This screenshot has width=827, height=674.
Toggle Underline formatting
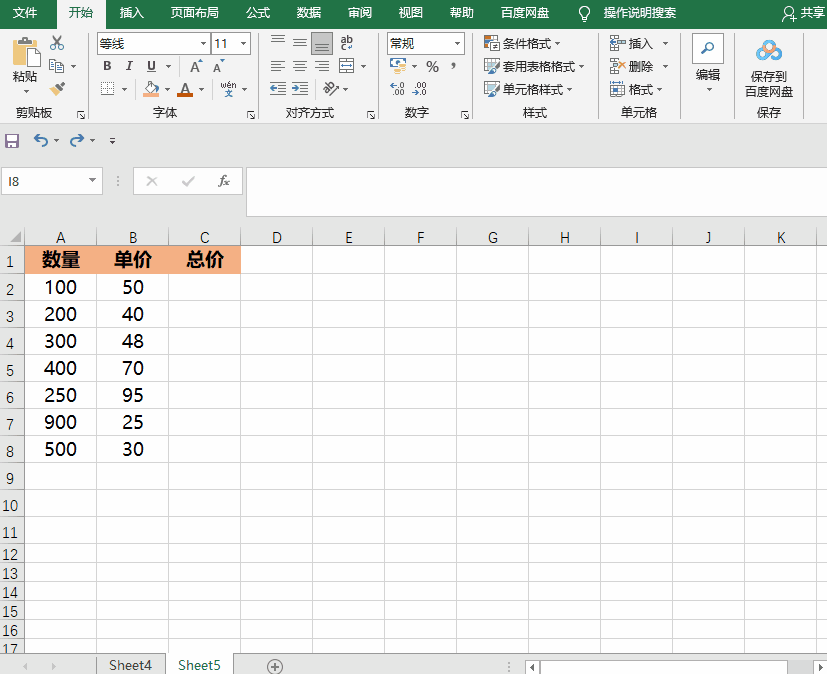point(151,66)
